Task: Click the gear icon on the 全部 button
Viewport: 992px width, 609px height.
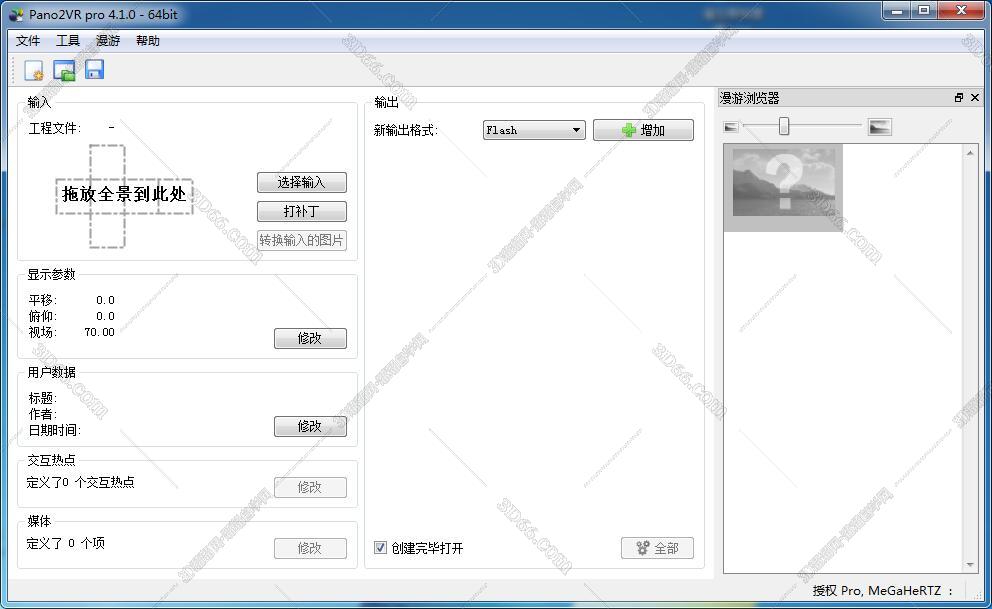Action: coord(641,548)
